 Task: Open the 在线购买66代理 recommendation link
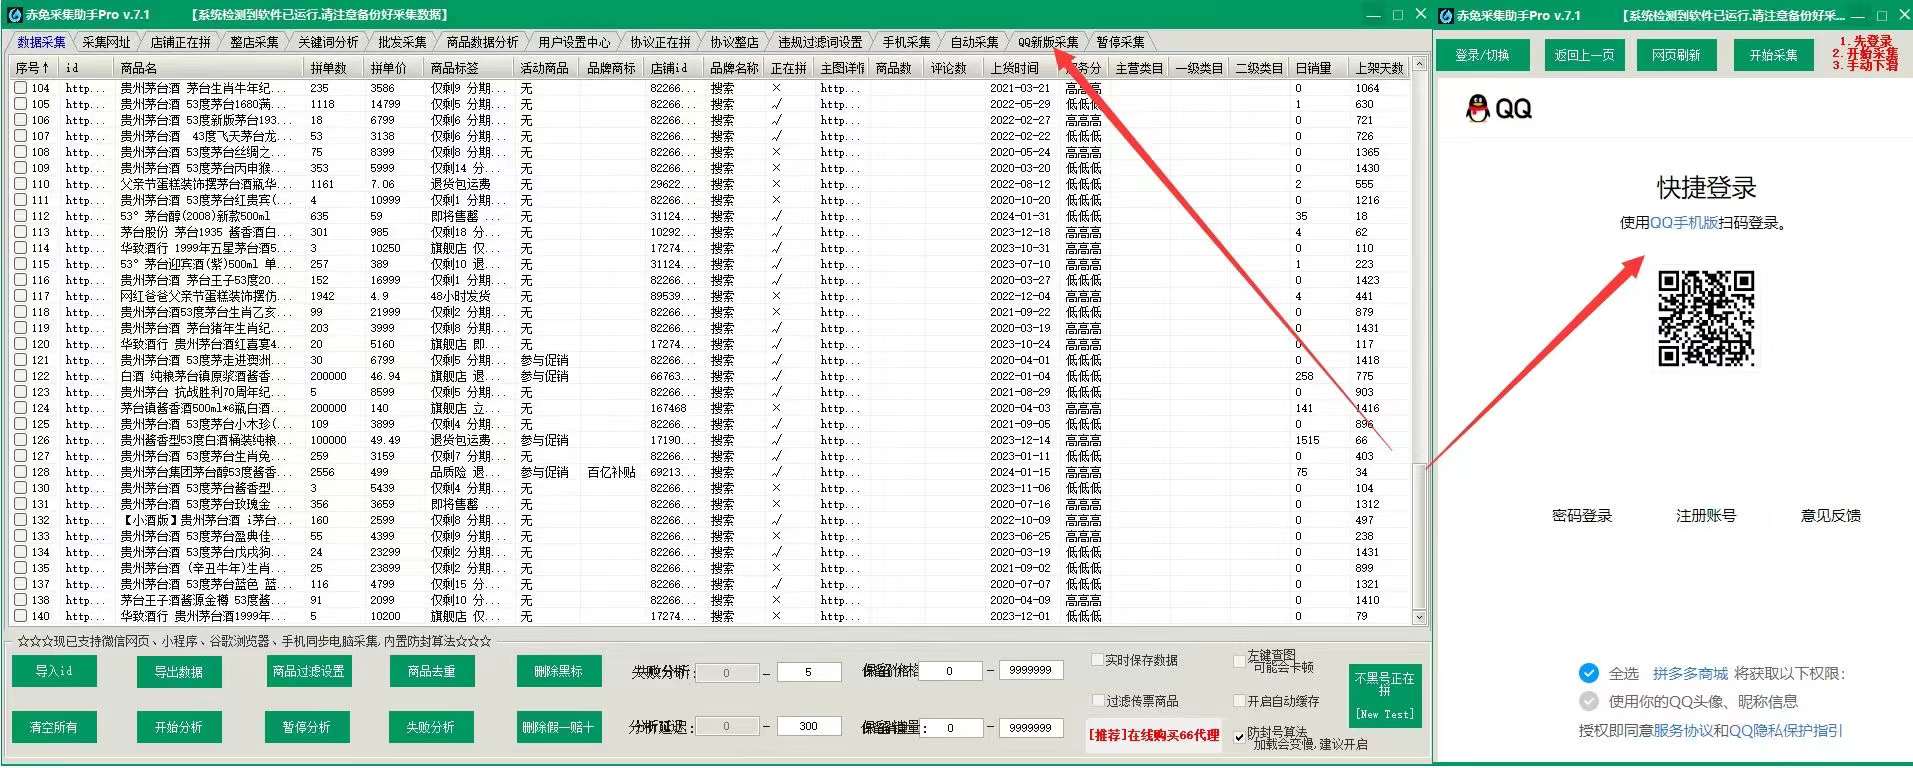click(x=1154, y=735)
